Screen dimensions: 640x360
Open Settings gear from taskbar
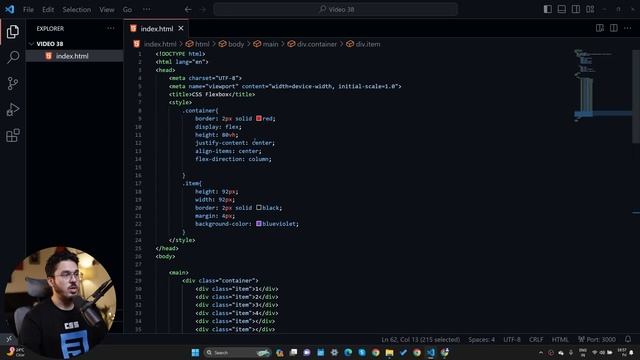click(x=334, y=352)
